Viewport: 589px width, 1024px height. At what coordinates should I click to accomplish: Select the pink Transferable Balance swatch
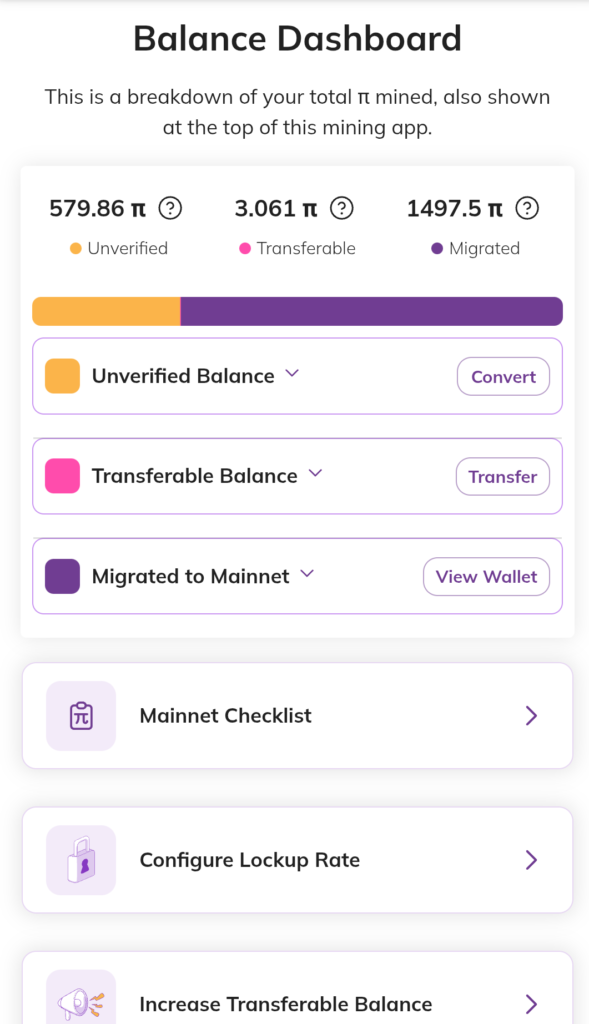pyautogui.click(x=63, y=475)
